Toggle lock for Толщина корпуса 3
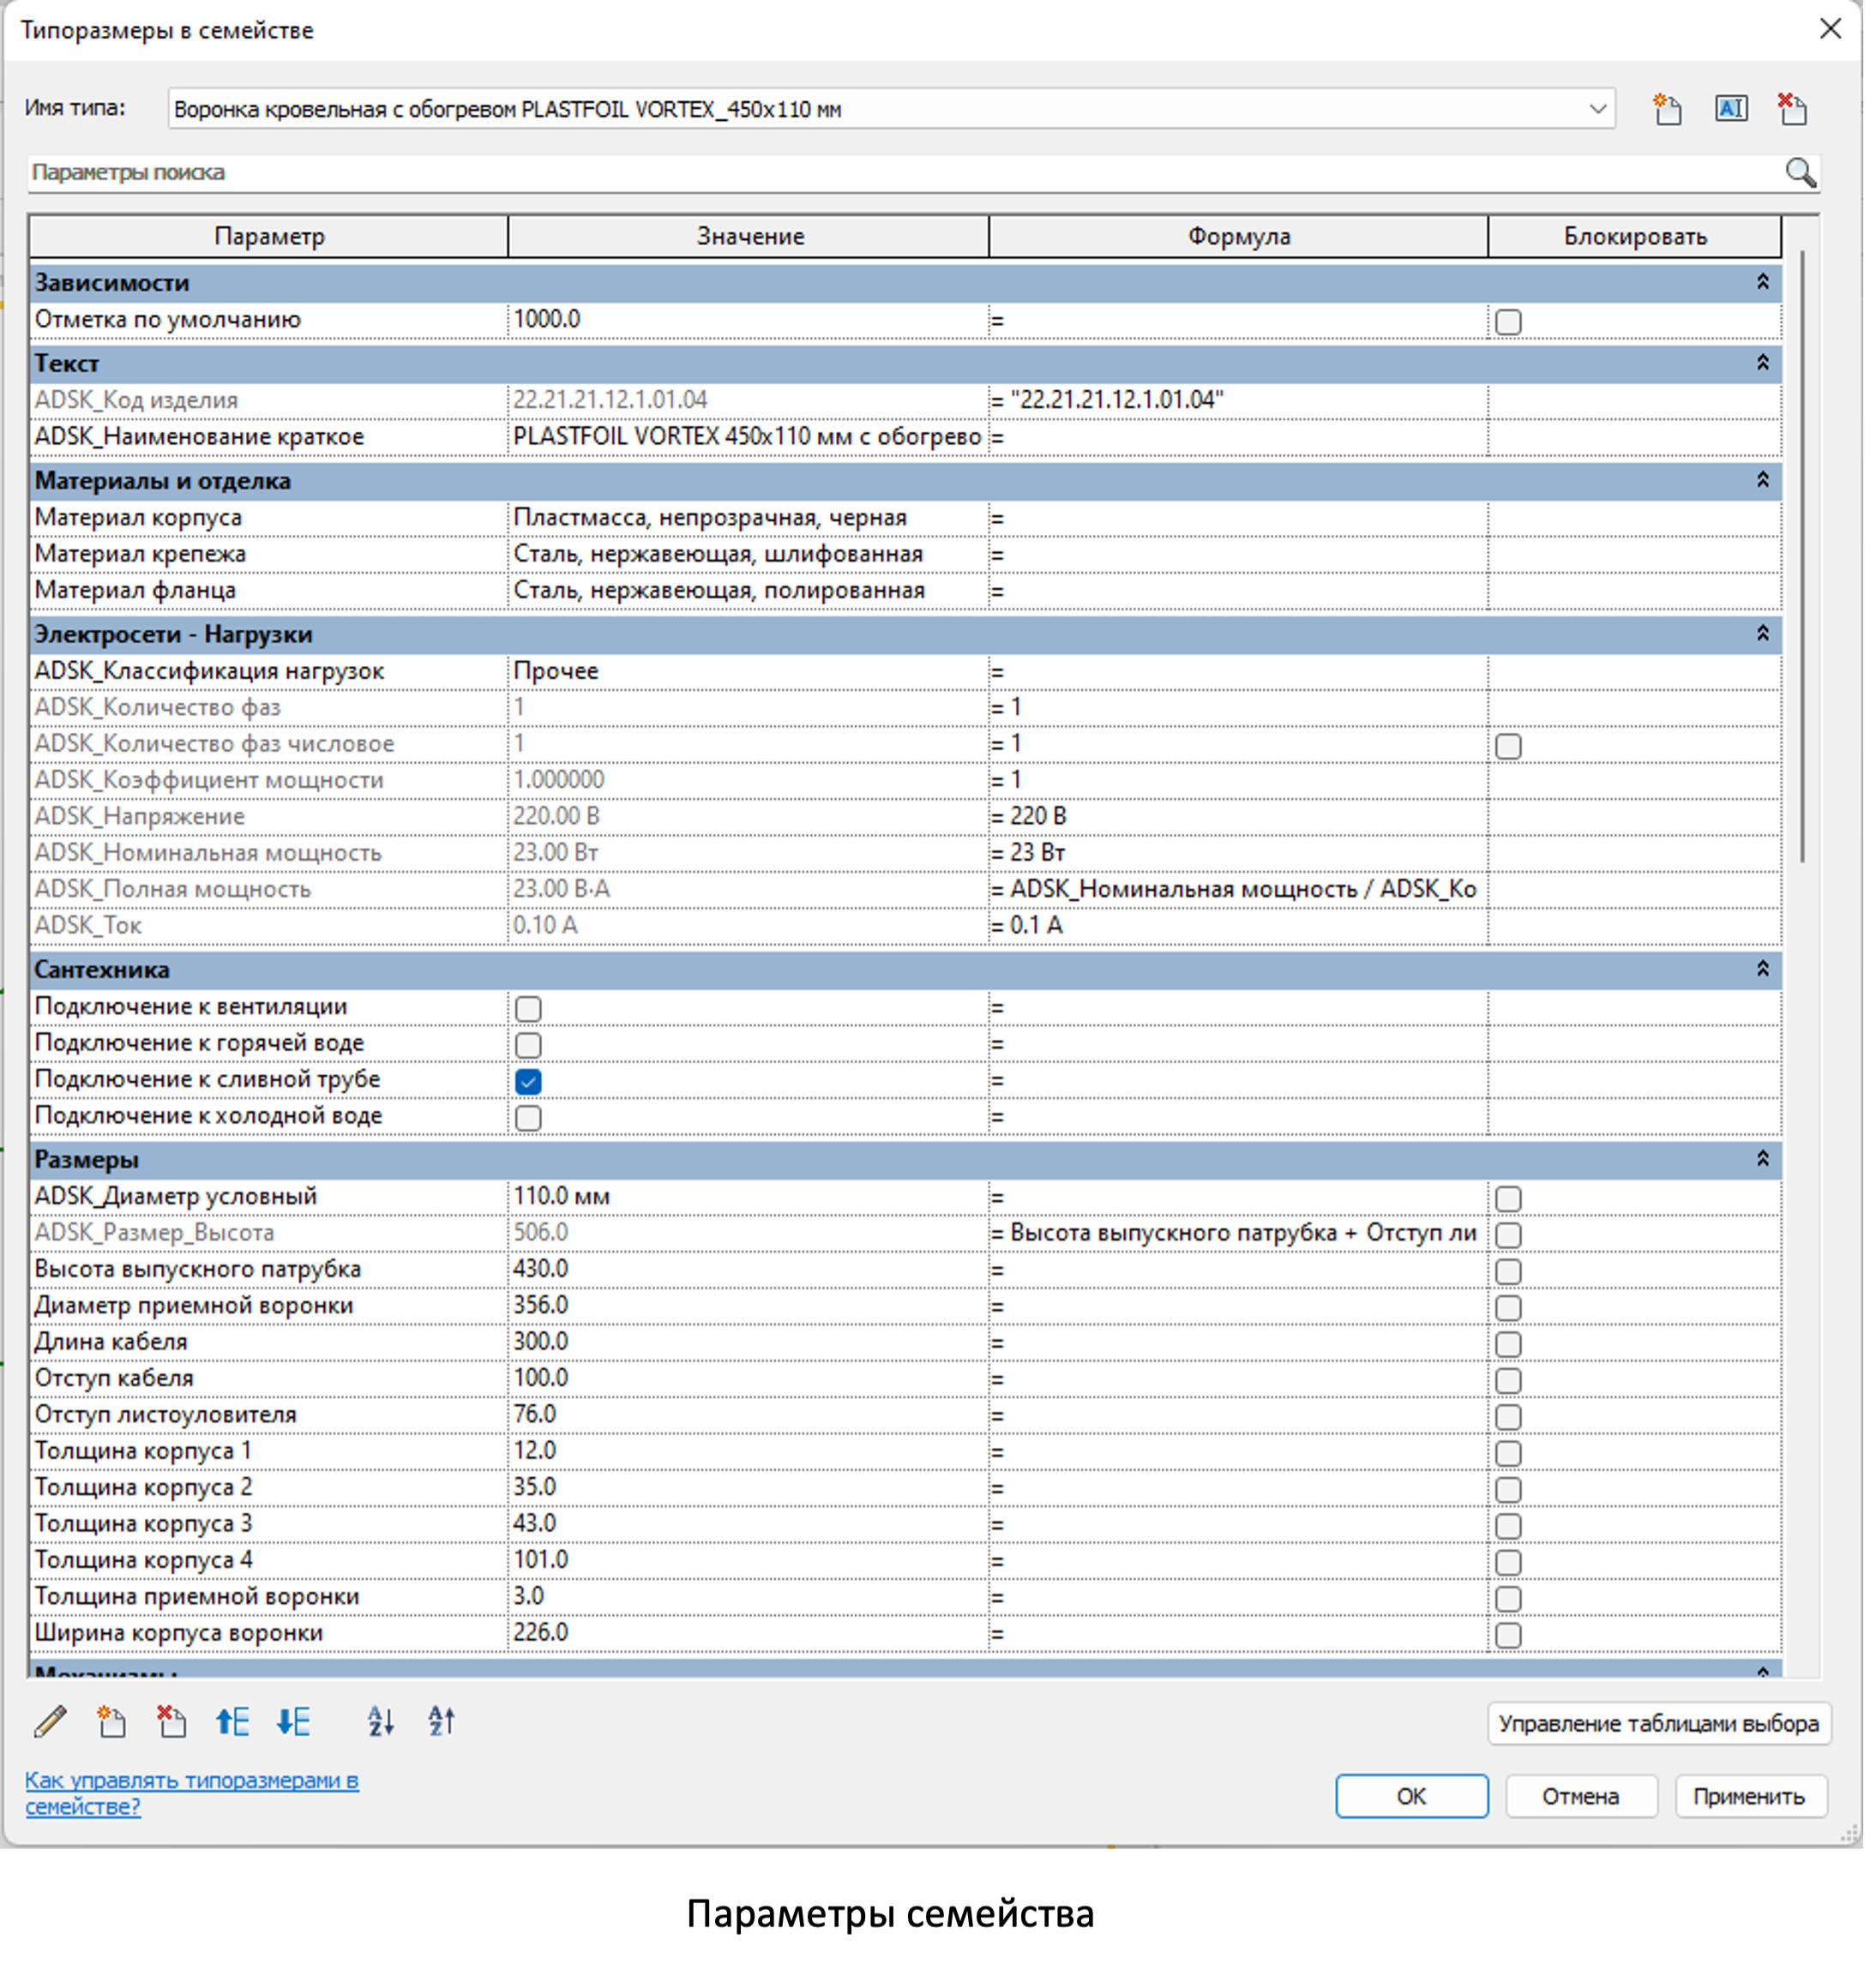 click(x=1508, y=1526)
